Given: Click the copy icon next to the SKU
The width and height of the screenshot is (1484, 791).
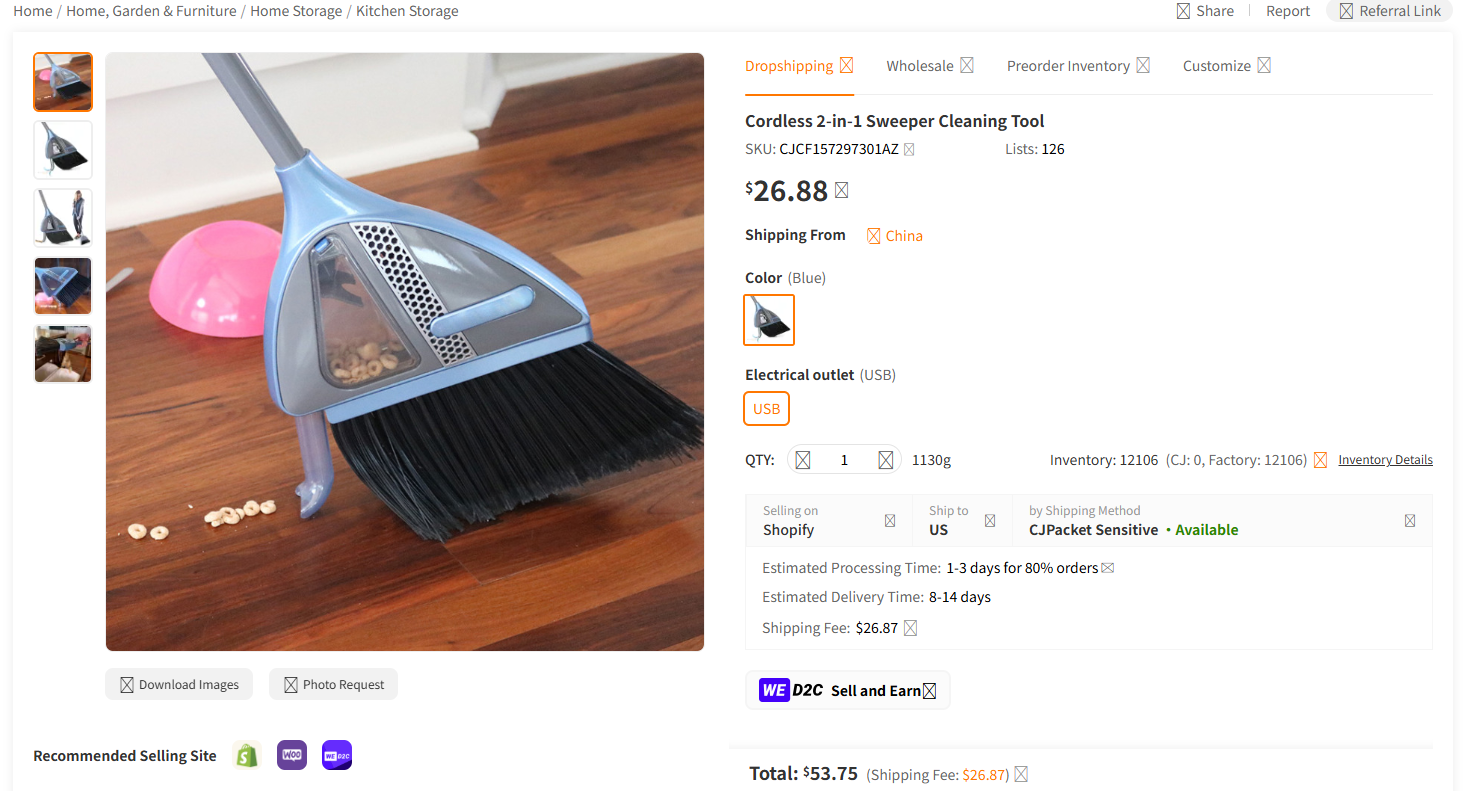Looking at the screenshot, I should tap(909, 149).
